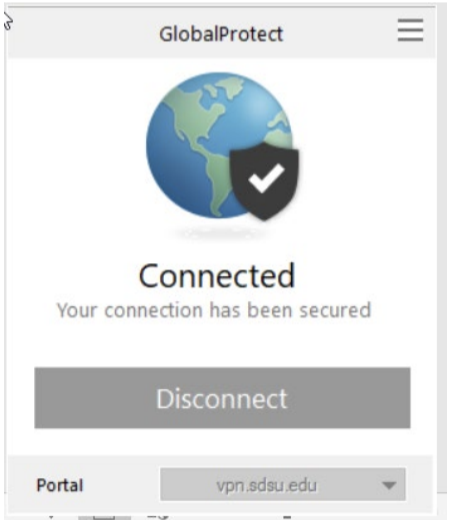
Task: Click the Disconnect button
Action: pyautogui.click(x=222, y=398)
